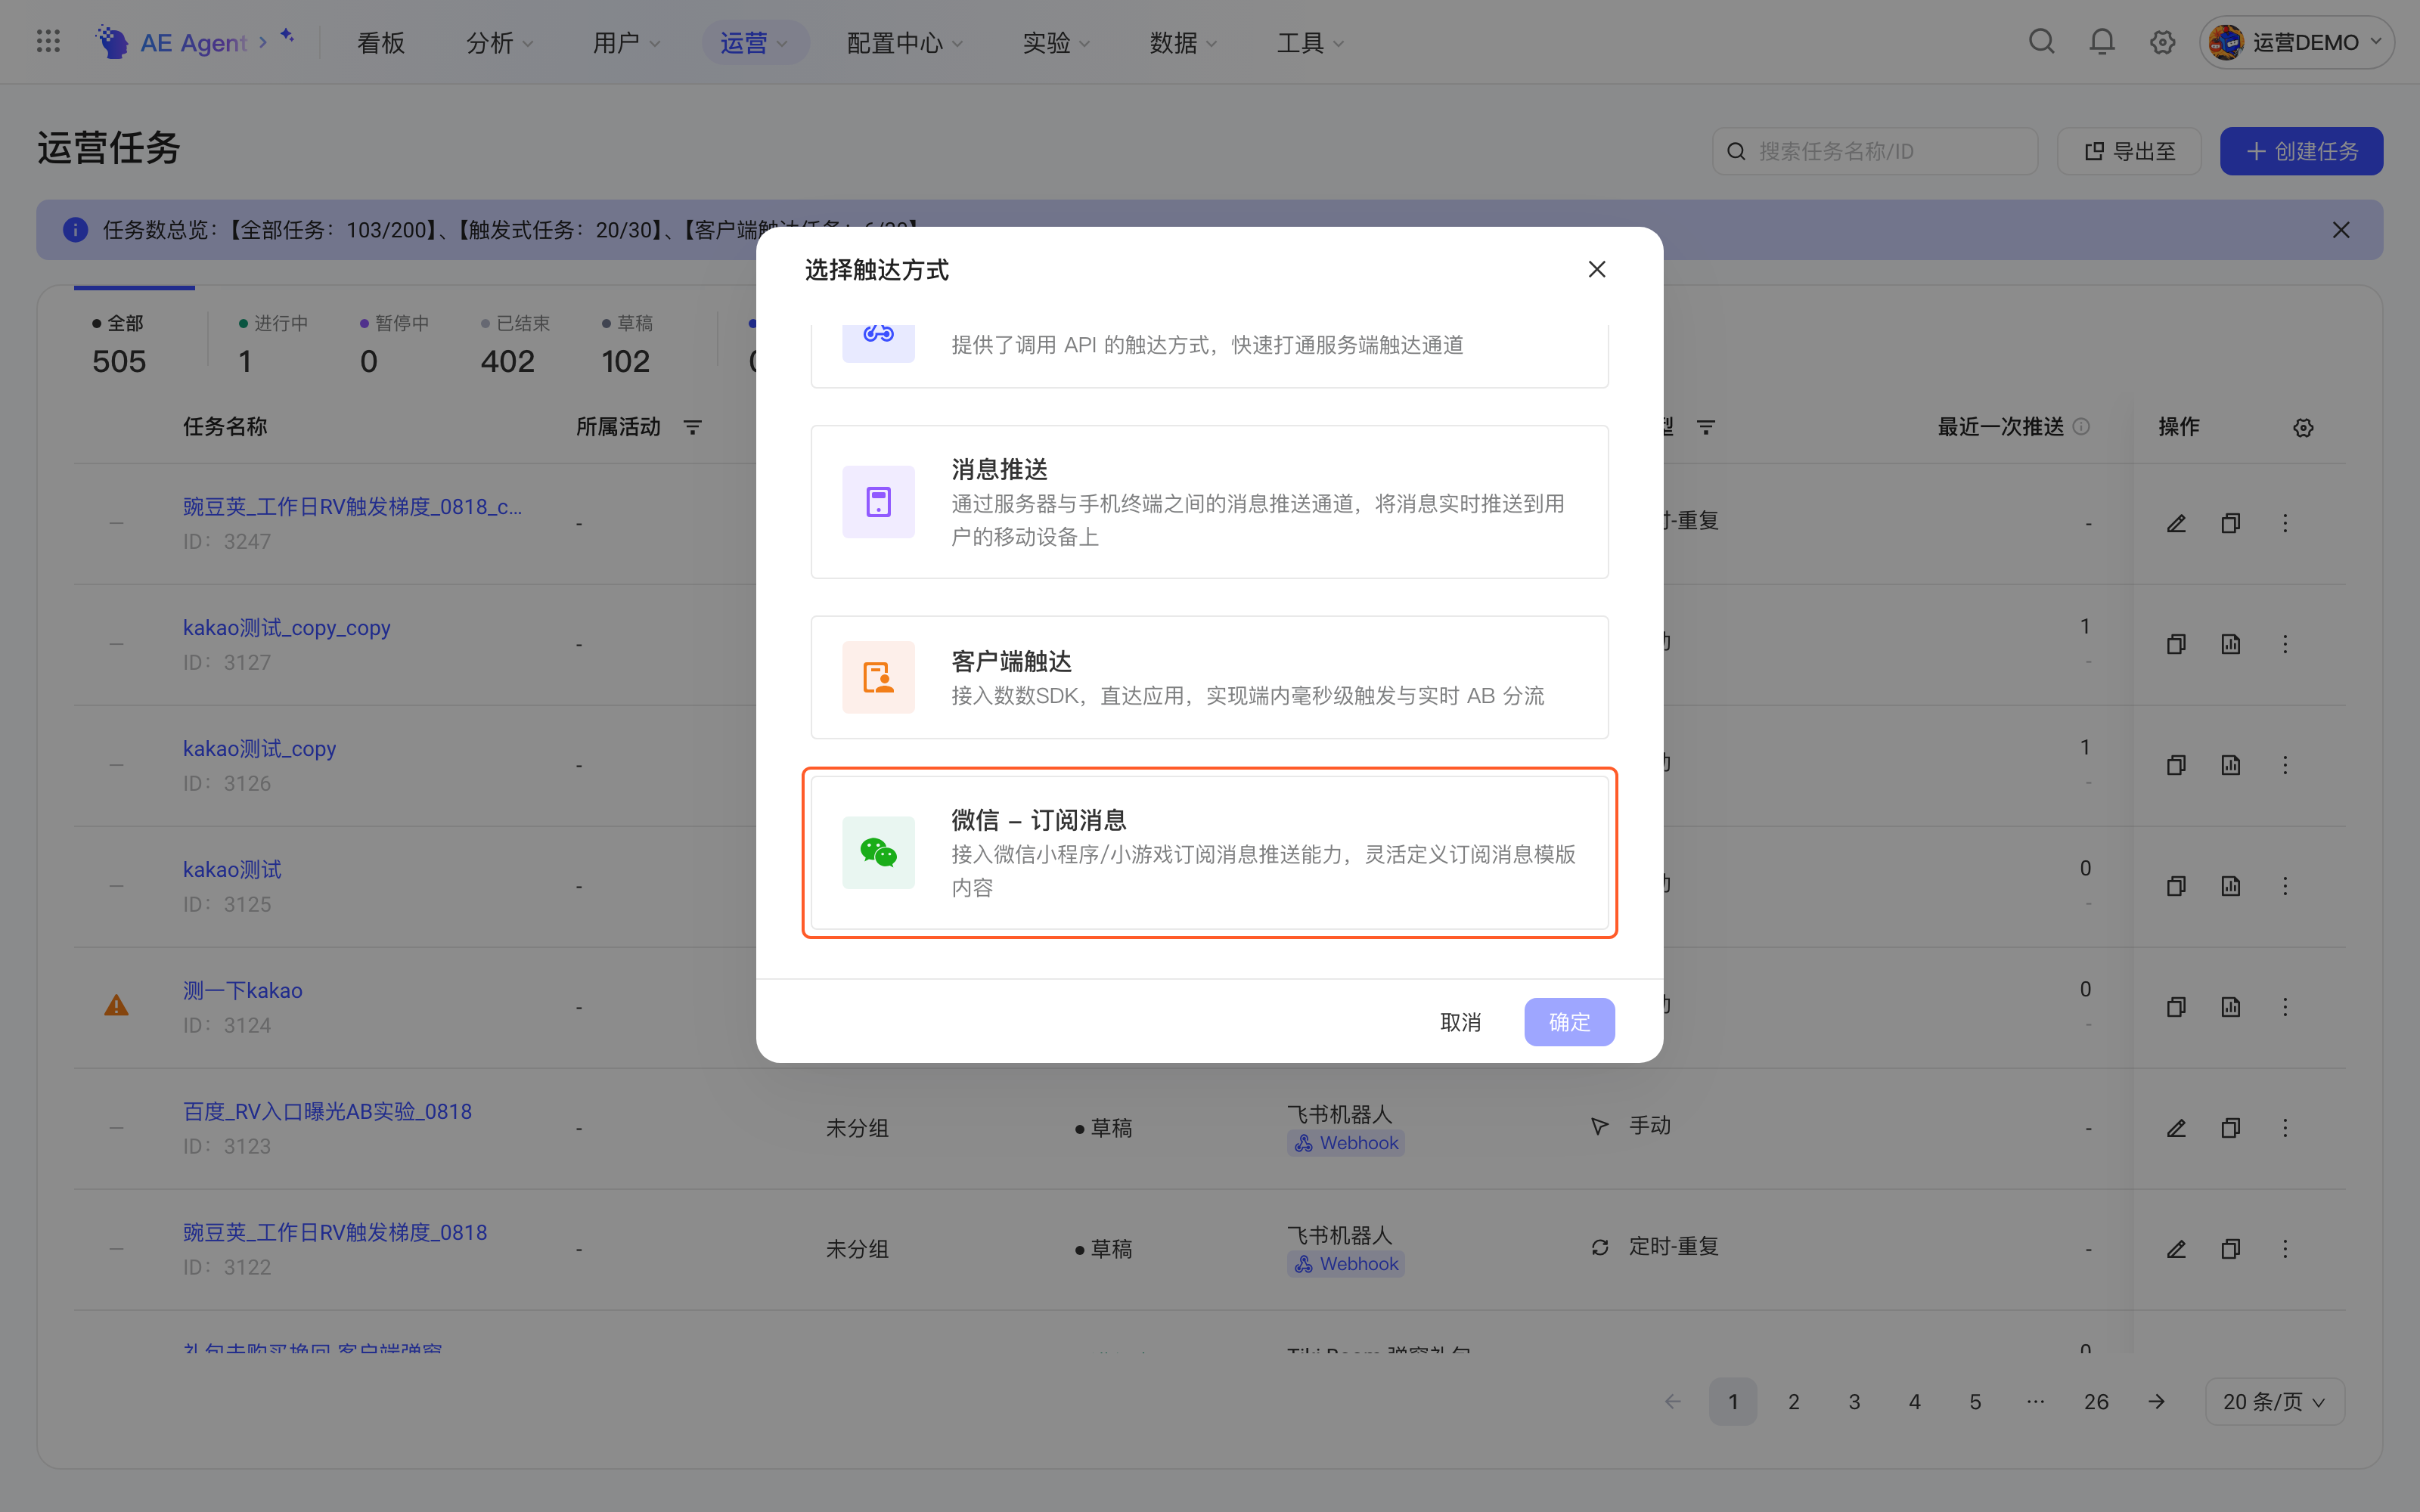Screen dimensions: 2420x1512
Task: Click info icon beside 最近一次推送
Action: tap(2081, 427)
